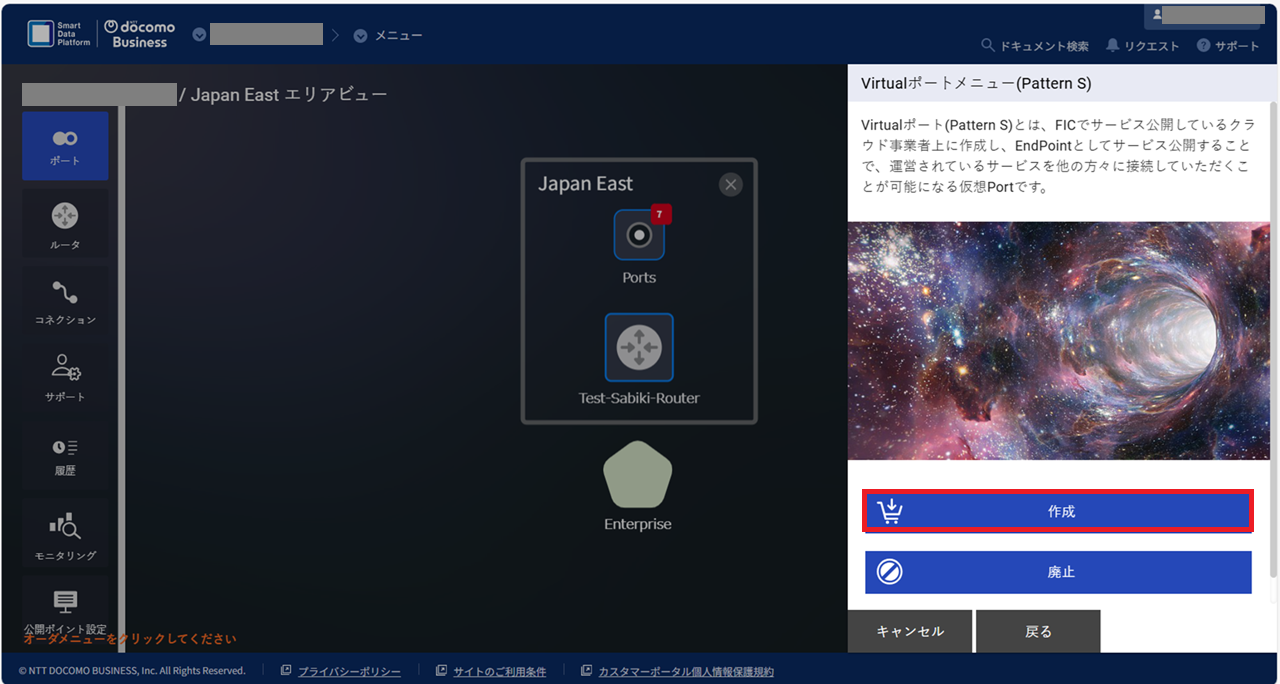
Task: Click the Ports icon in Japan East
Action: tap(638, 235)
